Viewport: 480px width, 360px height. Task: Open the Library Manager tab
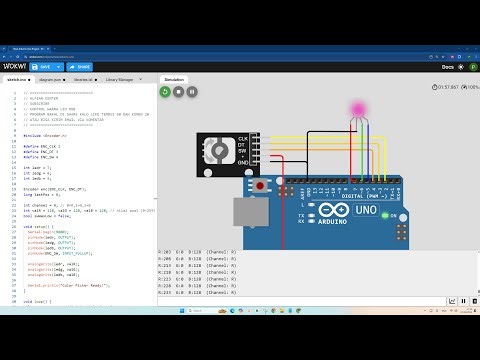click(119, 80)
